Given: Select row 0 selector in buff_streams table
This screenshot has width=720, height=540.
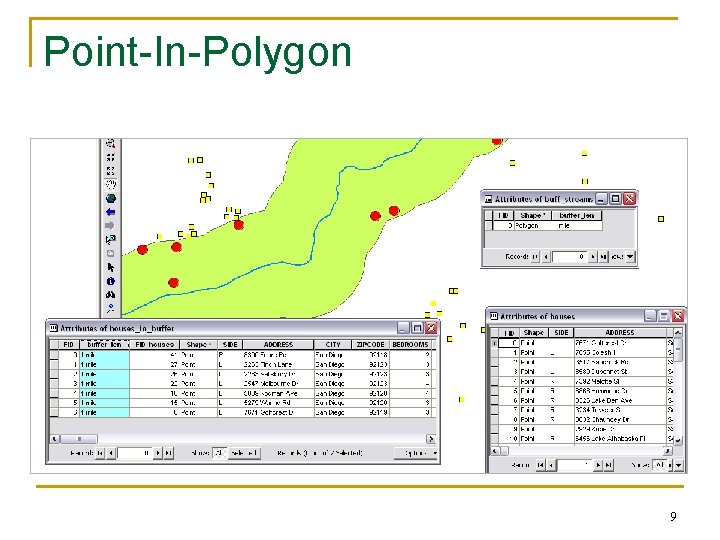Looking at the screenshot, I should point(489,226).
